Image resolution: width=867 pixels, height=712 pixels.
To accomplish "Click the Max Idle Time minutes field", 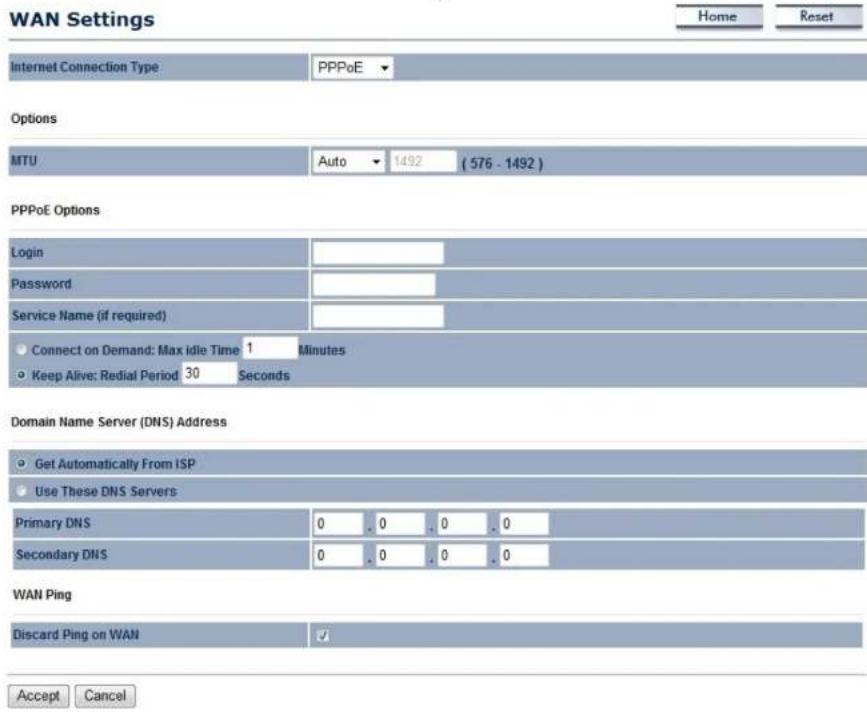I will pos(270,348).
